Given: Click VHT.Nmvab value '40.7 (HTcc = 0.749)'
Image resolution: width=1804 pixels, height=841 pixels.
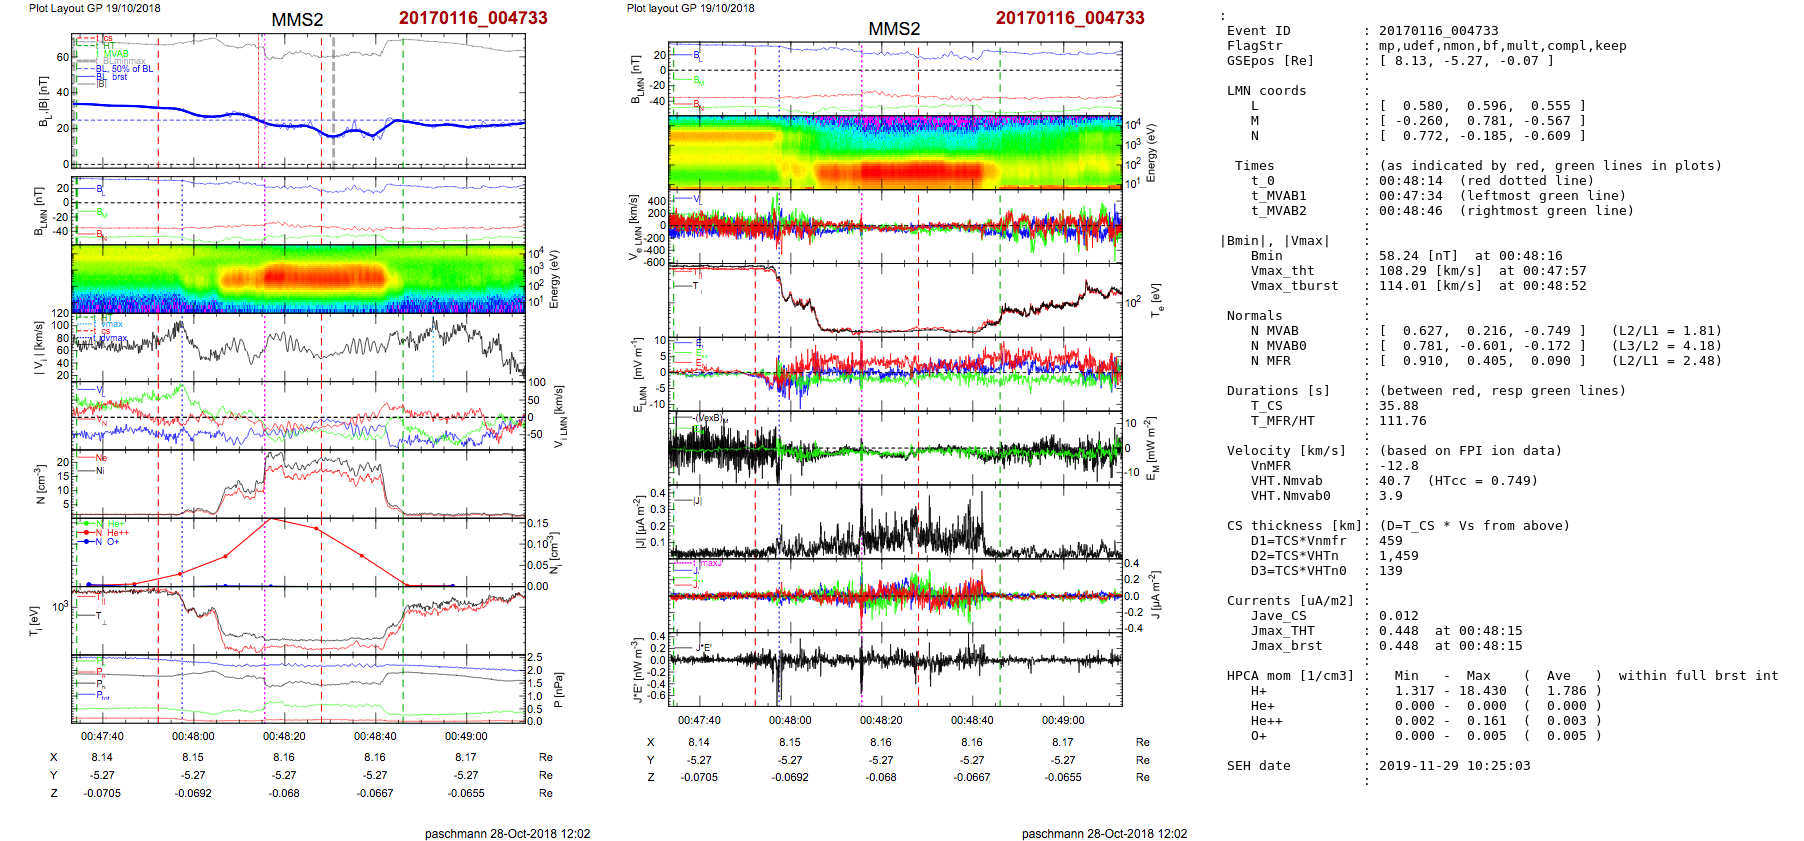Looking at the screenshot, I should pyautogui.click(x=1459, y=481).
